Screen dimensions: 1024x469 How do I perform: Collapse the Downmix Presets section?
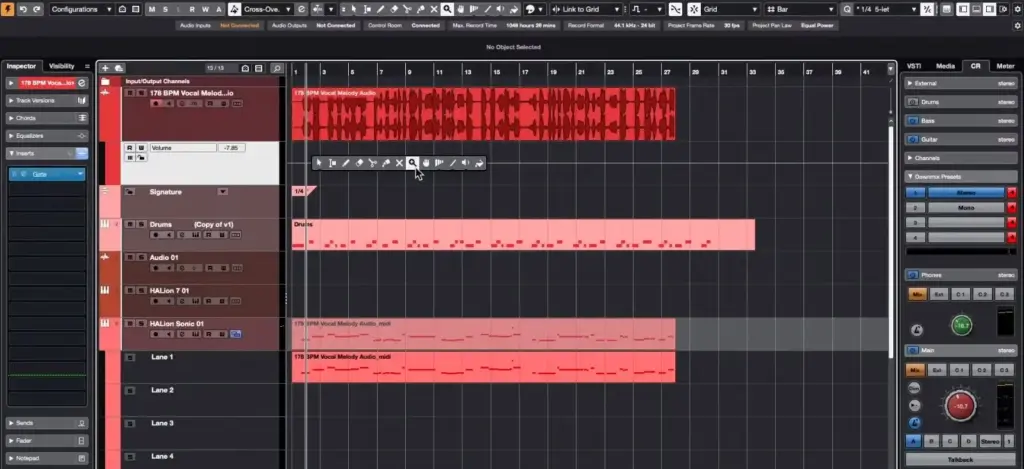click(x=960, y=176)
